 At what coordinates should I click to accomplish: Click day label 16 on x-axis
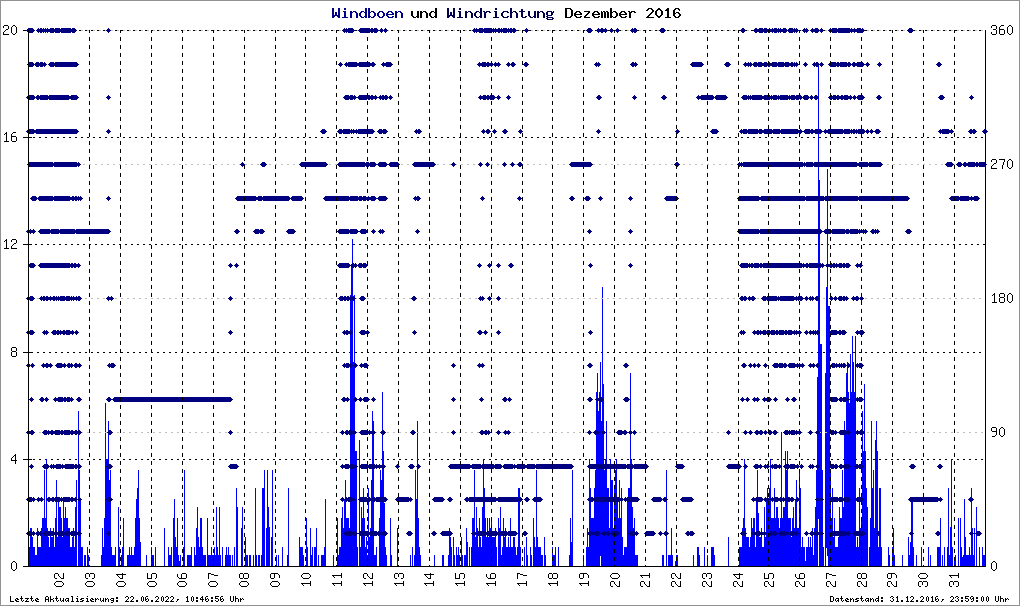pos(491,578)
